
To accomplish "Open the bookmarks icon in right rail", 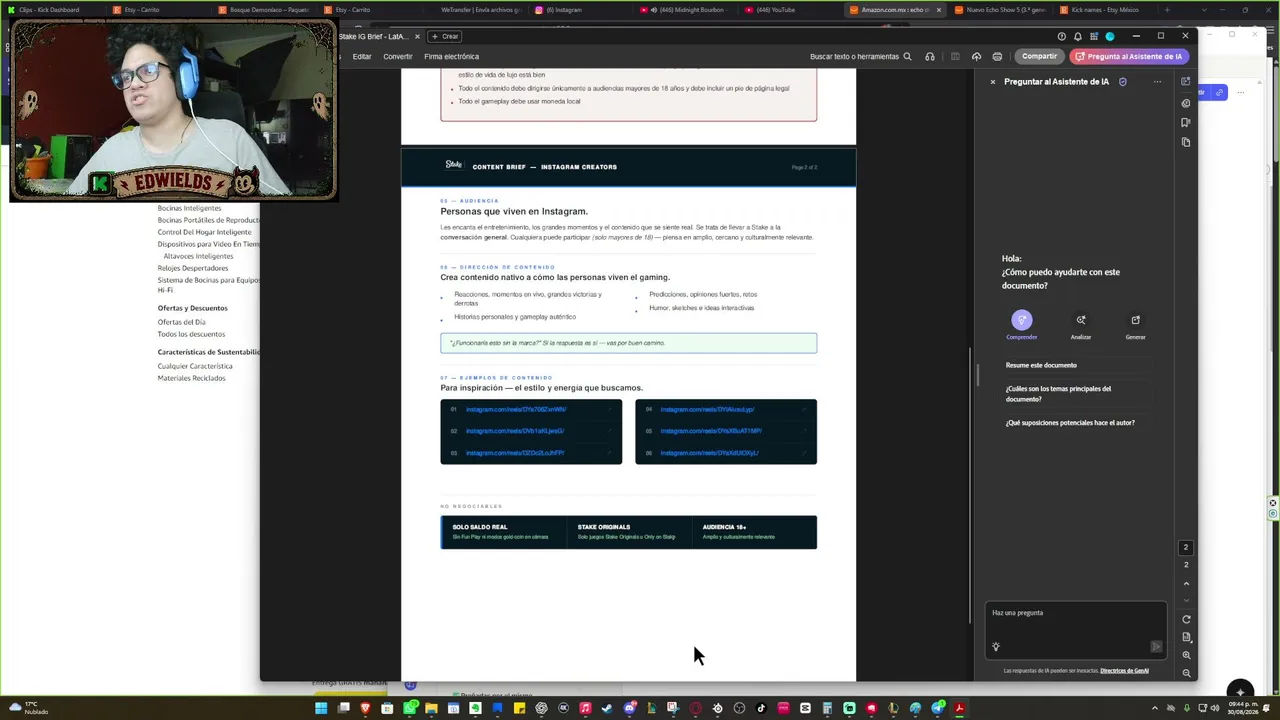I will point(1186,122).
